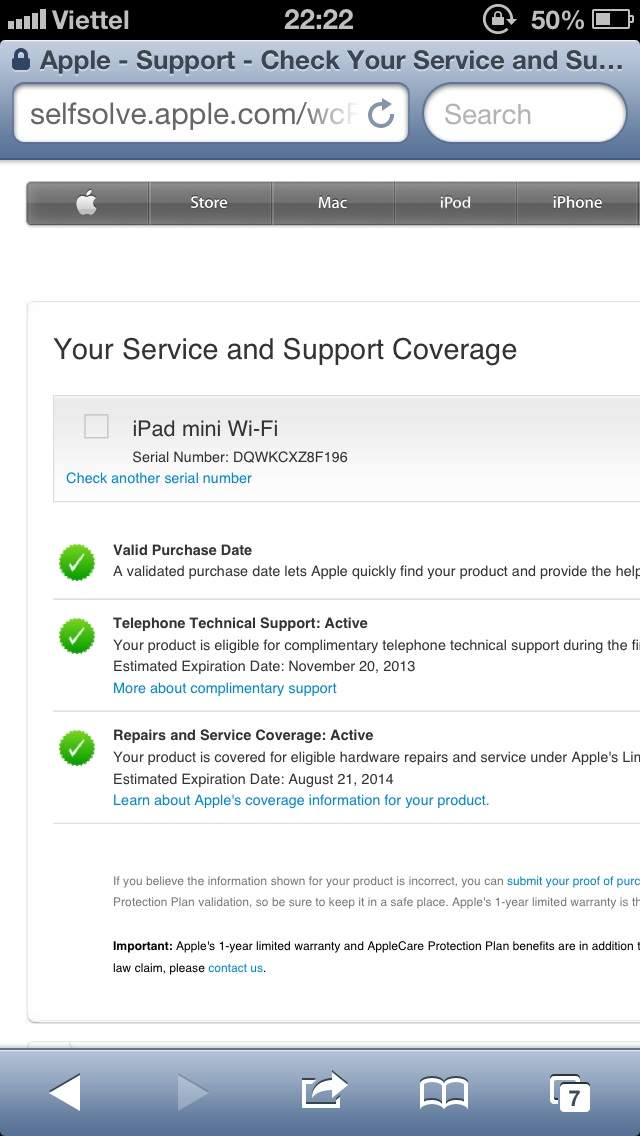Open the Store navigation tab
The width and height of the screenshot is (640, 1136).
(x=209, y=203)
